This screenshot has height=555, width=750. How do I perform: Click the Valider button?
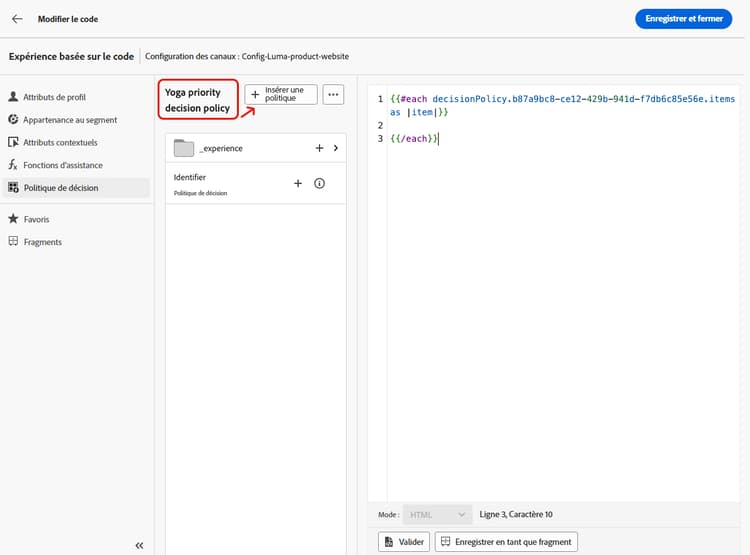(404, 542)
